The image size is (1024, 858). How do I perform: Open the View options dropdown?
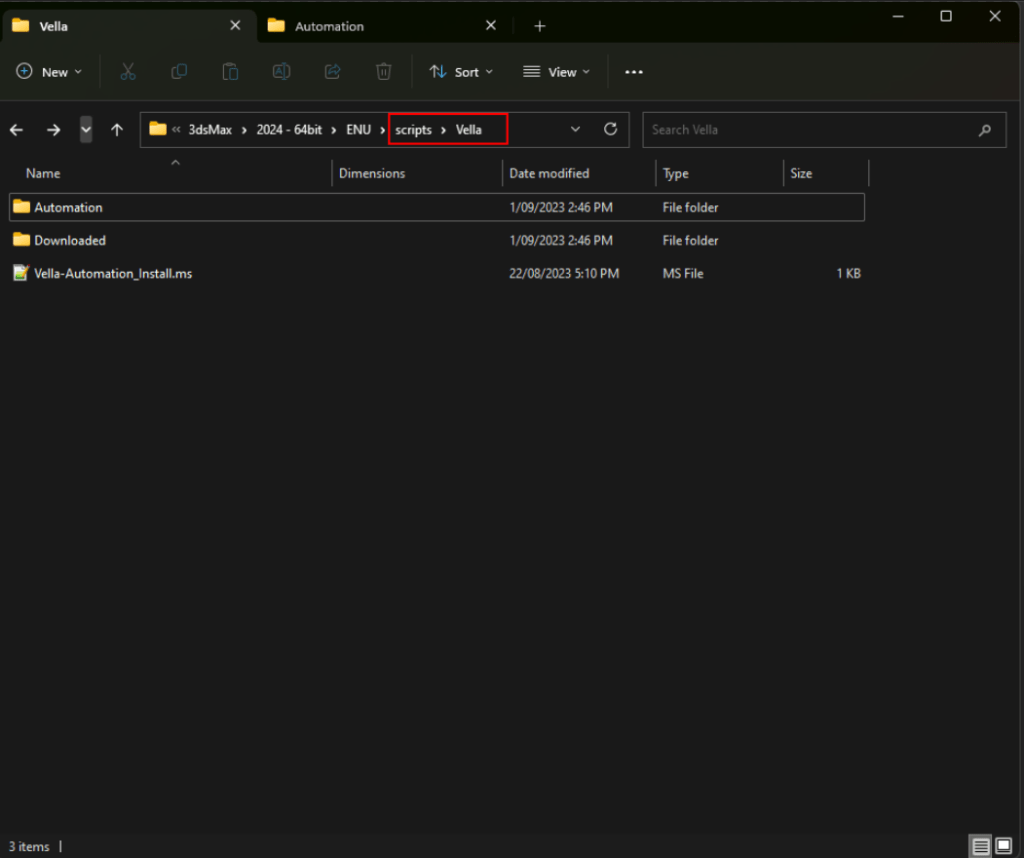[557, 72]
